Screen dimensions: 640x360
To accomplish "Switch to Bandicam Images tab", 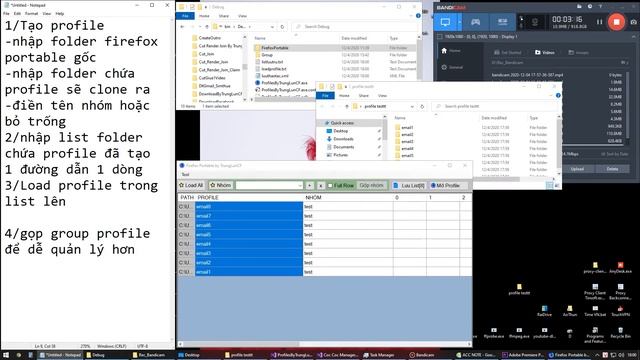I will coord(578,52).
